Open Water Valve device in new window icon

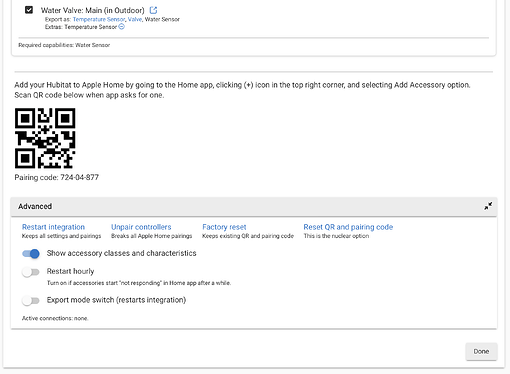pos(153,10)
